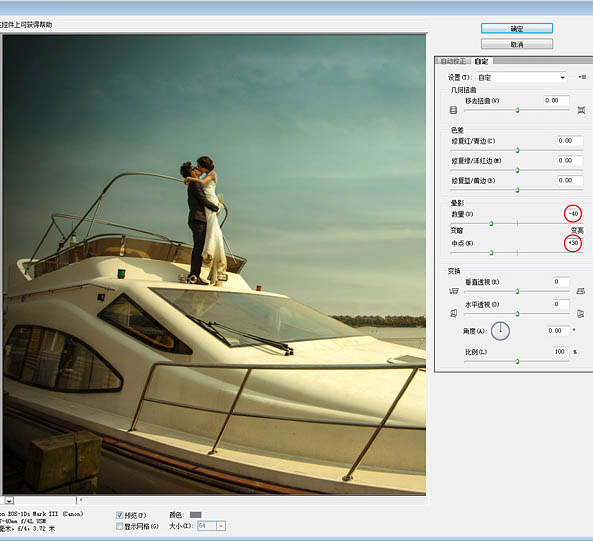Click the vignette midpoint value field
The width and height of the screenshot is (593, 541).
574,243
